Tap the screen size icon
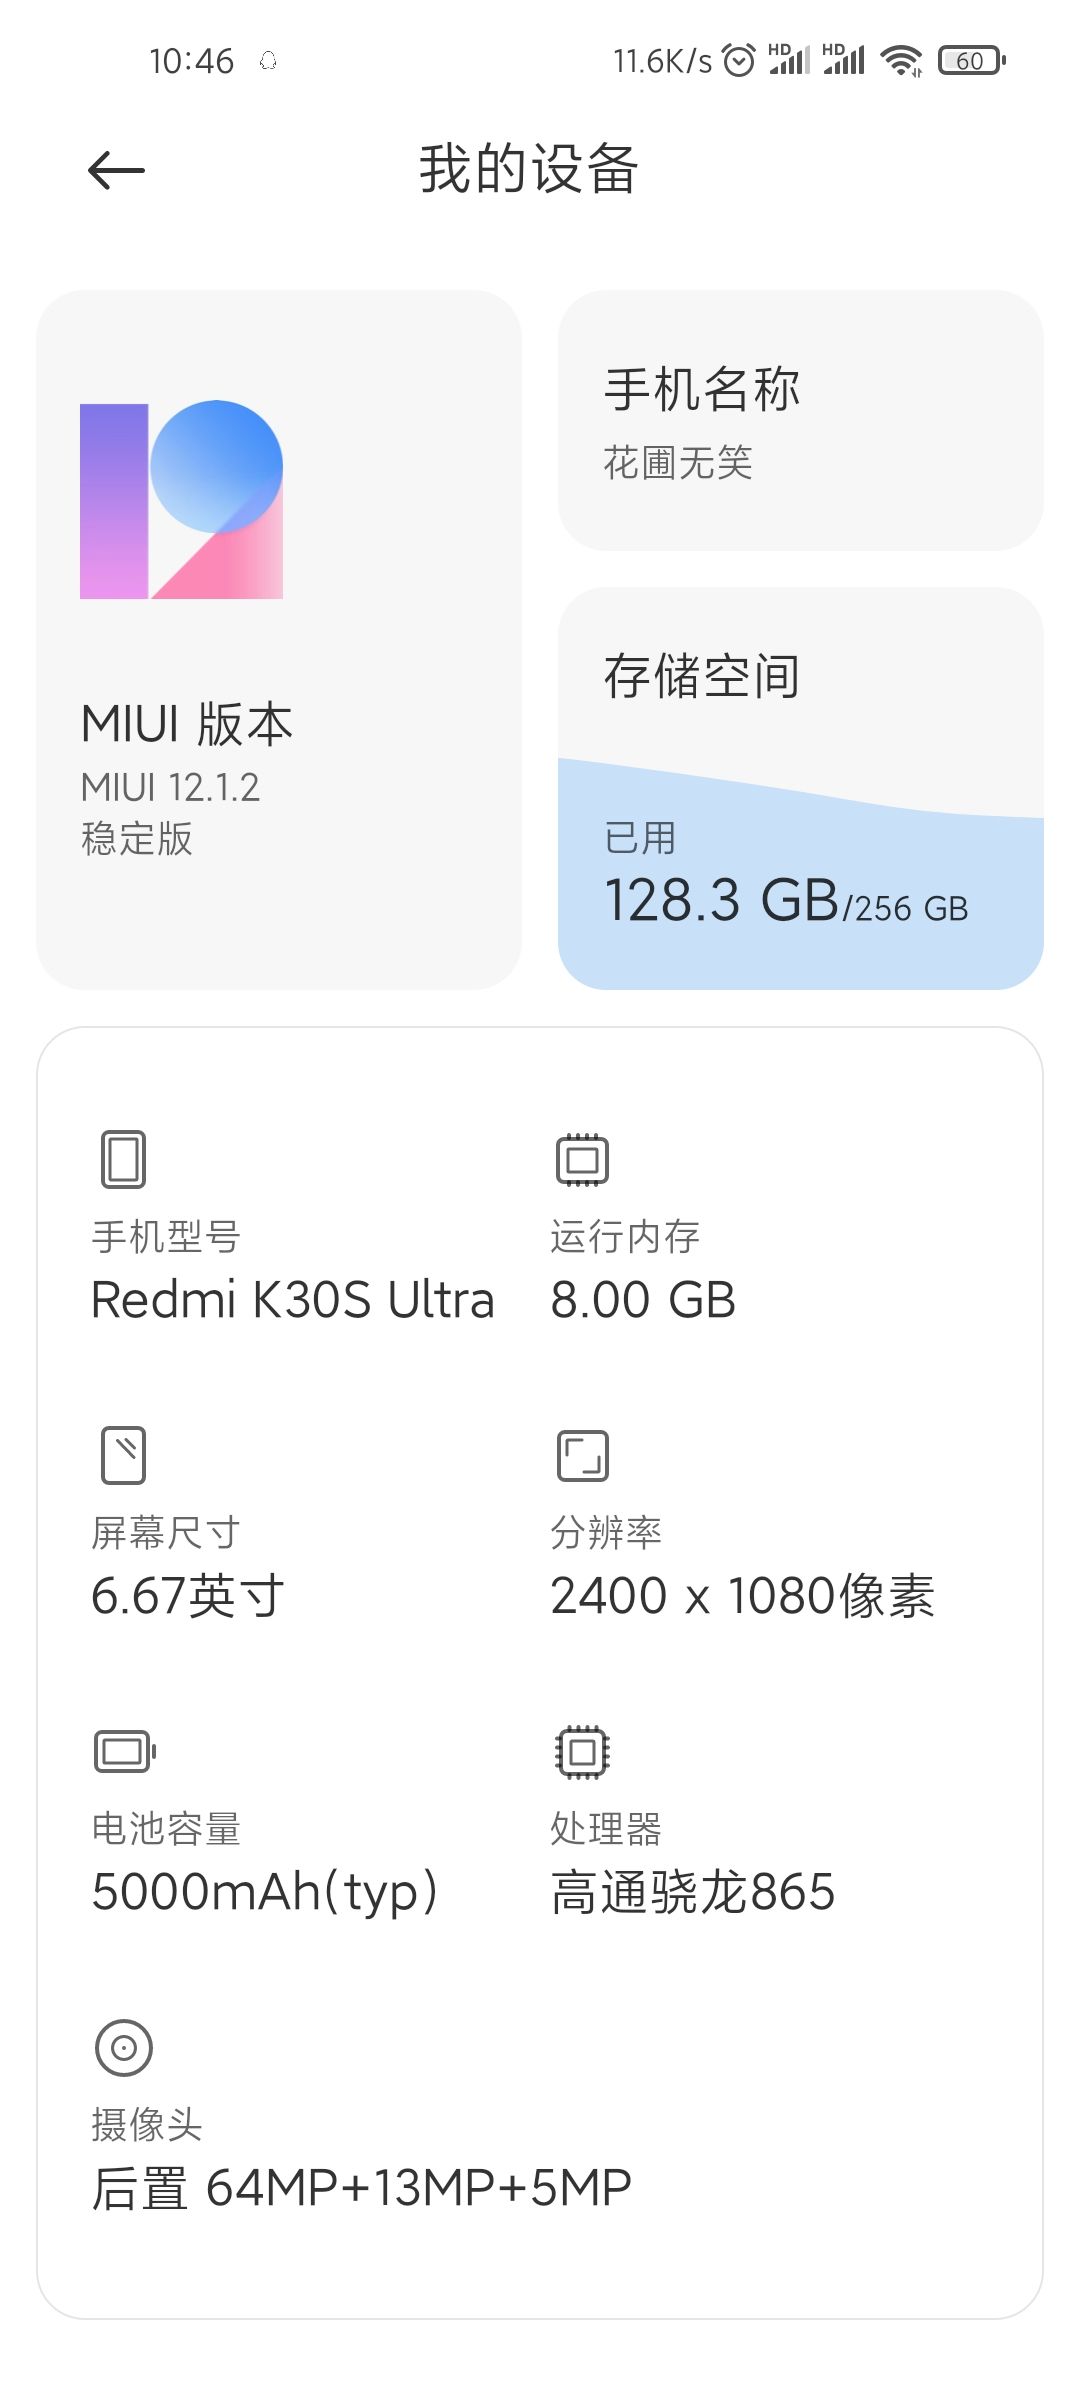 (x=123, y=1455)
